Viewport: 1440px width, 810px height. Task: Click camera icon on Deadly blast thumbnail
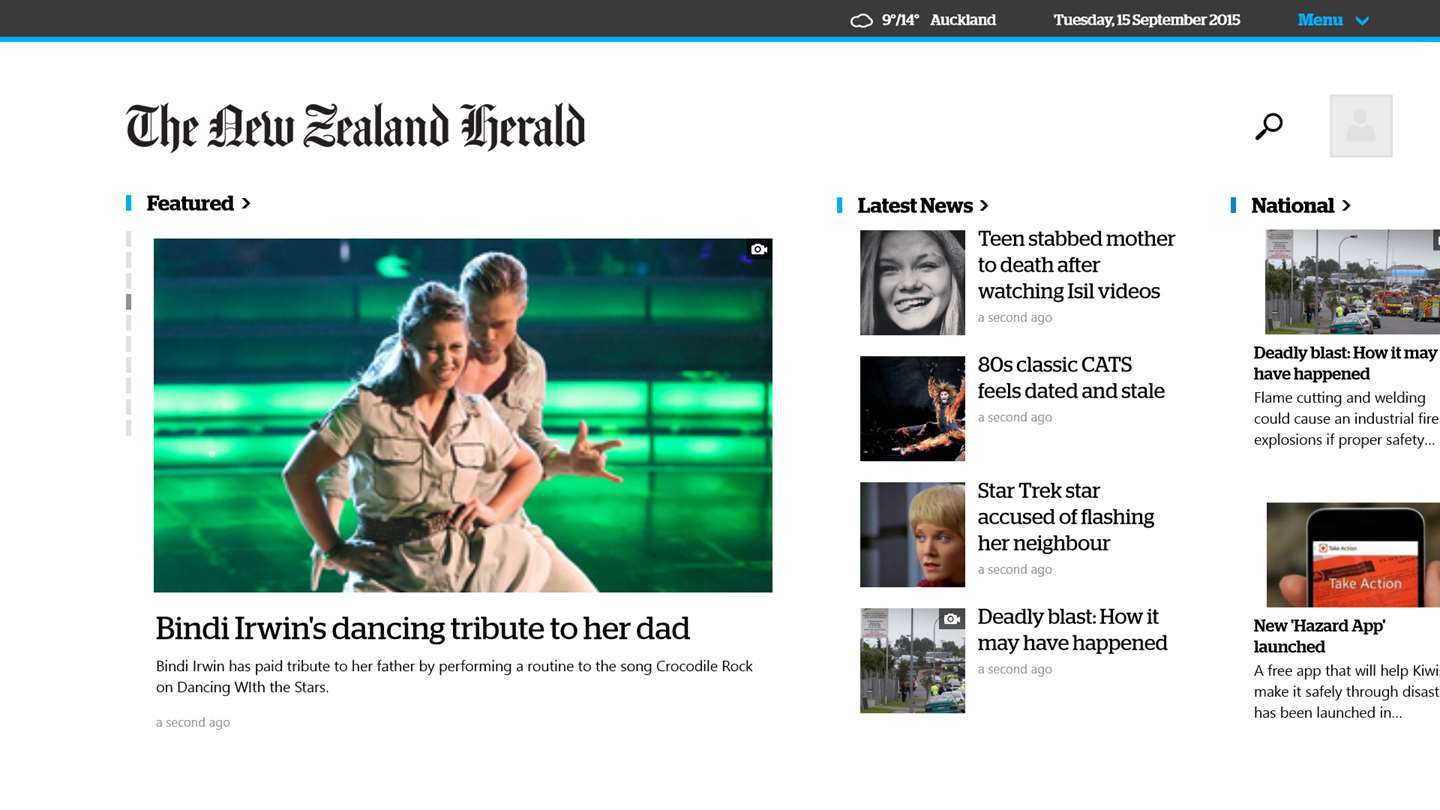tap(952, 619)
